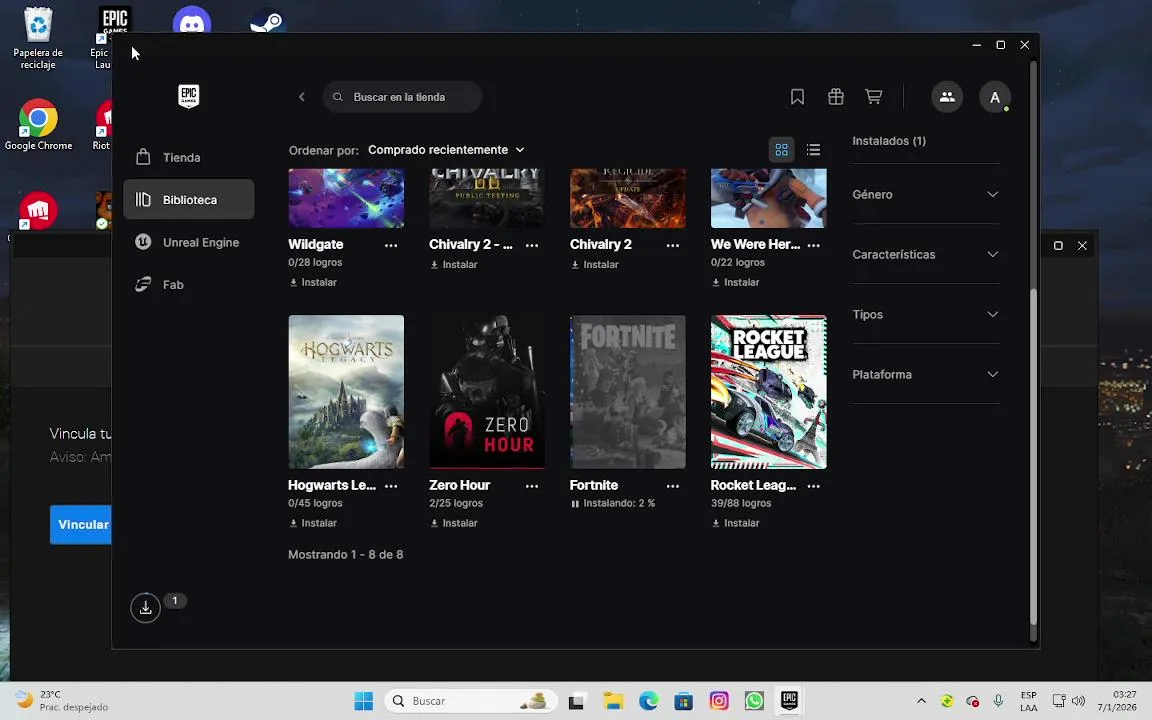The width and height of the screenshot is (1152, 720).
Task: Select Biblioteca in the sidebar
Action: (189, 199)
